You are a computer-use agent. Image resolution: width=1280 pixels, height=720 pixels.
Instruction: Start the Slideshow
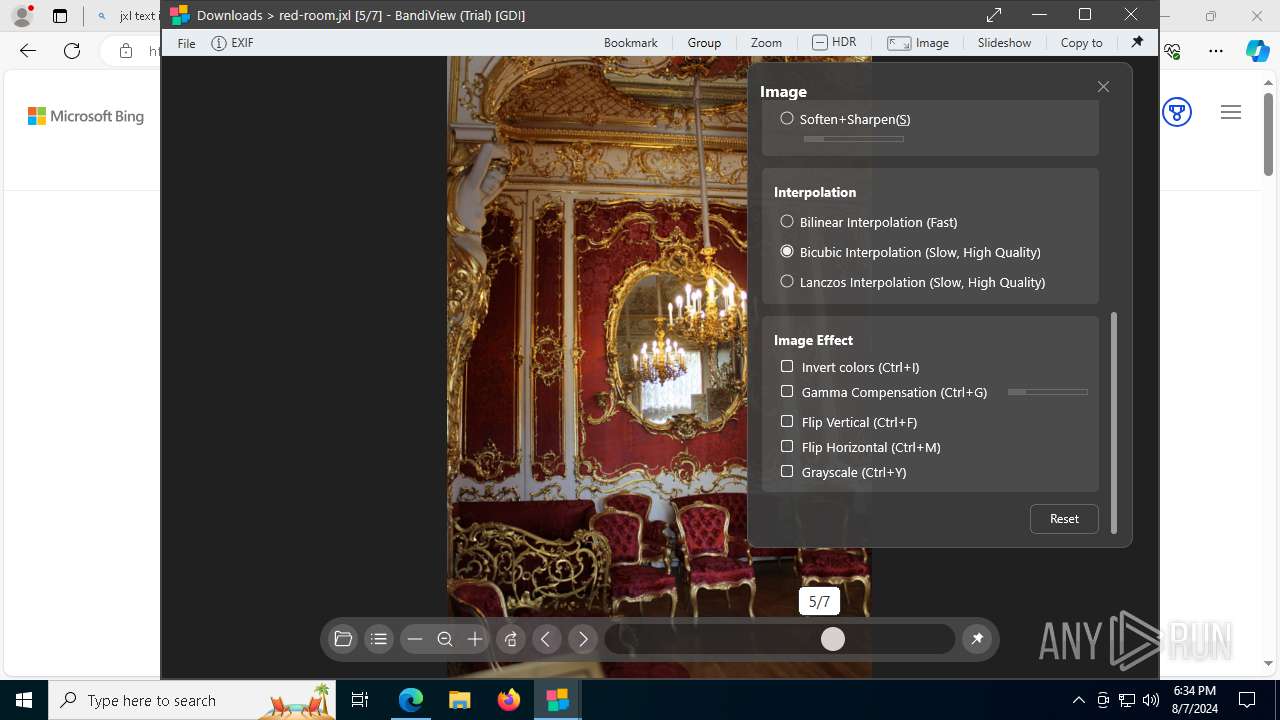[x=1004, y=43]
